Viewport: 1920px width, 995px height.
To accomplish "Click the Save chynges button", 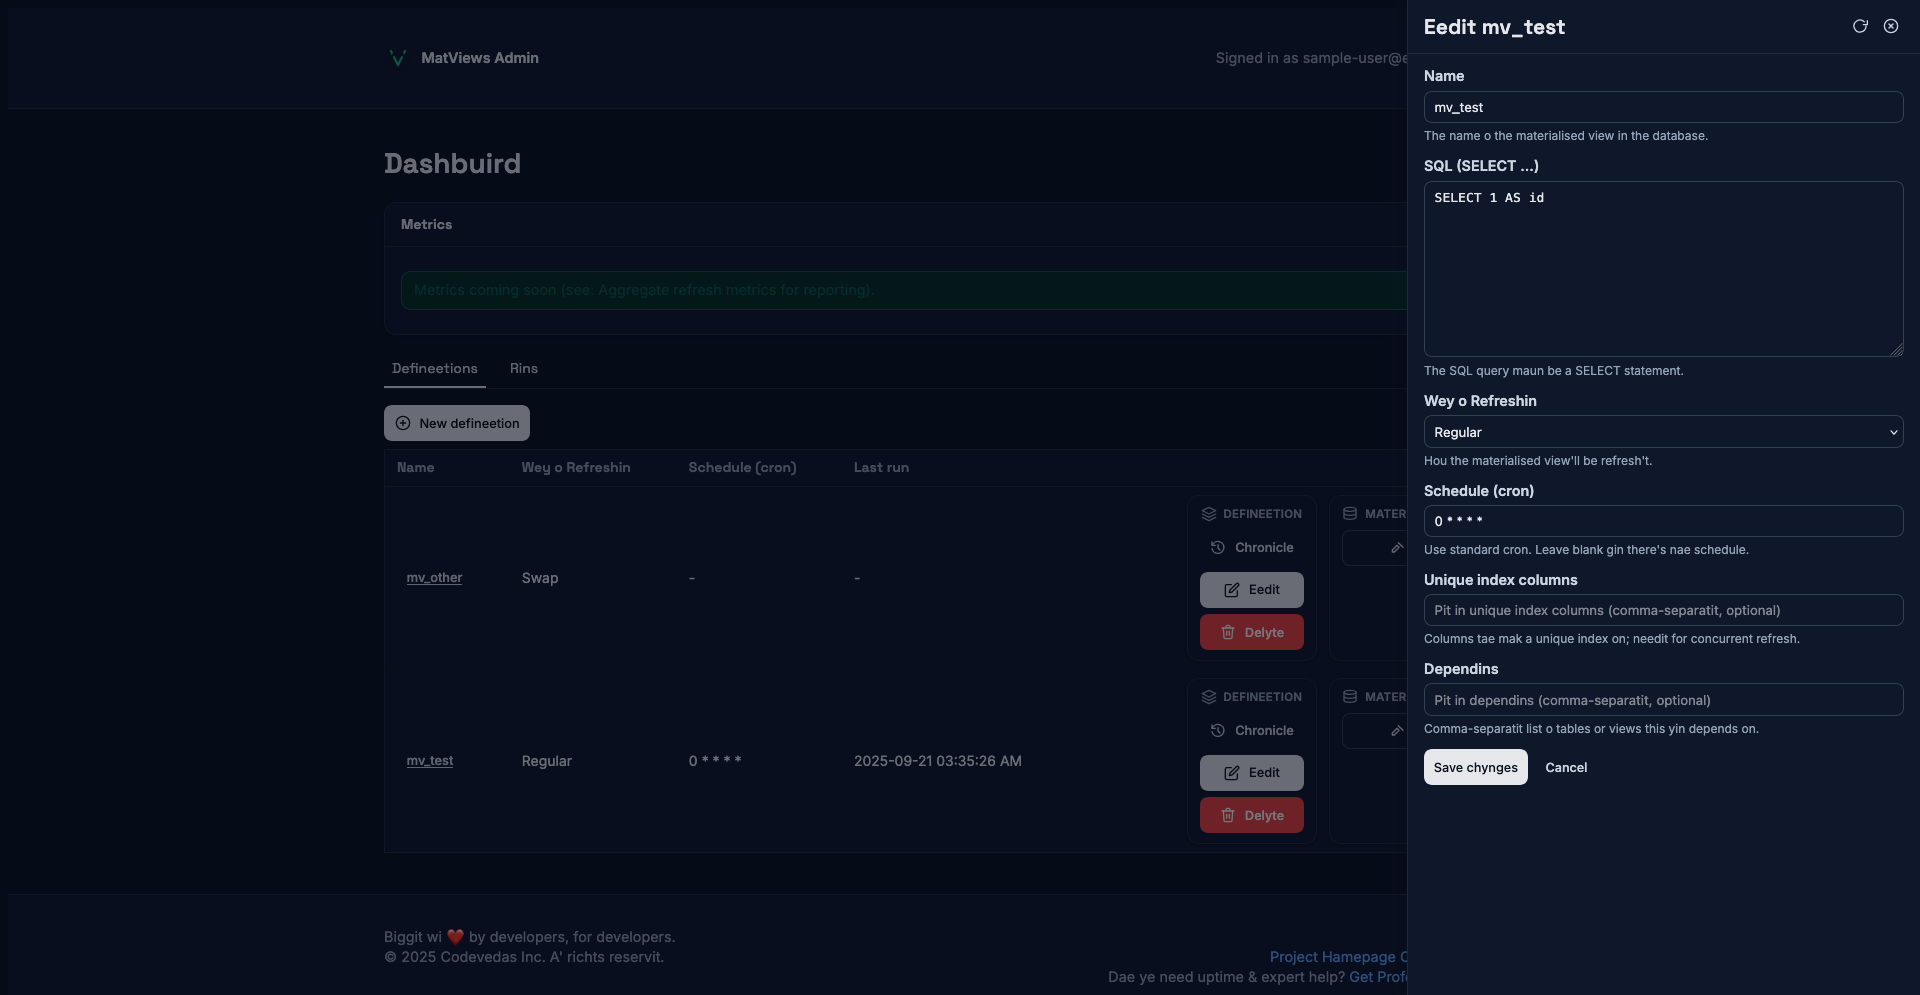I will pyautogui.click(x=1475, y=768).
